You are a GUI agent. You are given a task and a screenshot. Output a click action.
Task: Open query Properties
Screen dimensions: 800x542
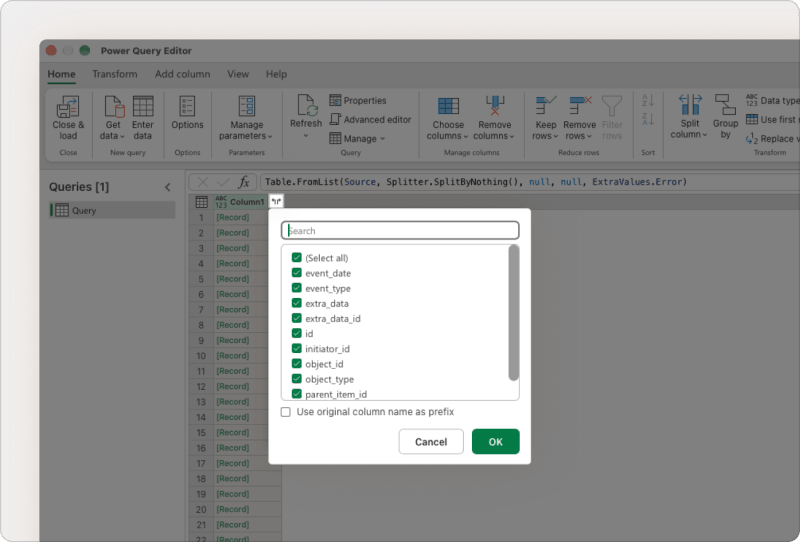[x=358, y=101]
